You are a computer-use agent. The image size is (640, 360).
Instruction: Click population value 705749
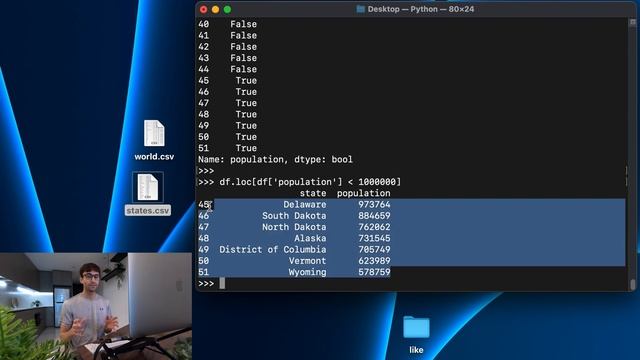coord(374,249)
